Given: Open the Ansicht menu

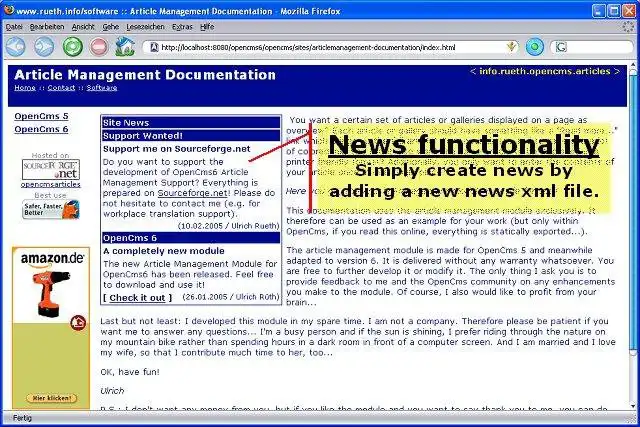Looking at the screenshot, I should (83, 27).
